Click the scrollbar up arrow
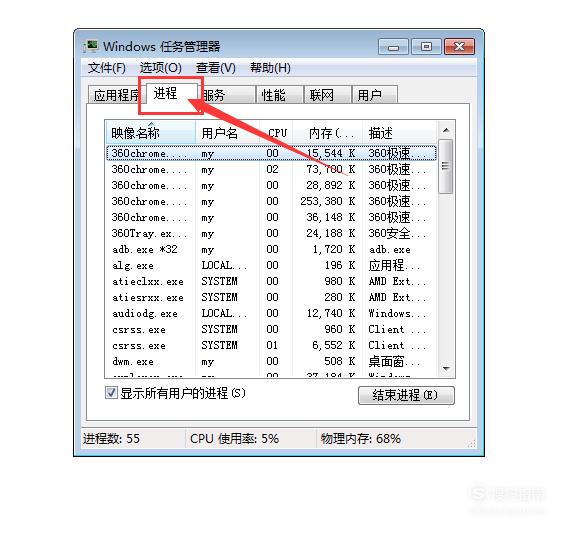 pyautogui.click(x=446, y=130)
